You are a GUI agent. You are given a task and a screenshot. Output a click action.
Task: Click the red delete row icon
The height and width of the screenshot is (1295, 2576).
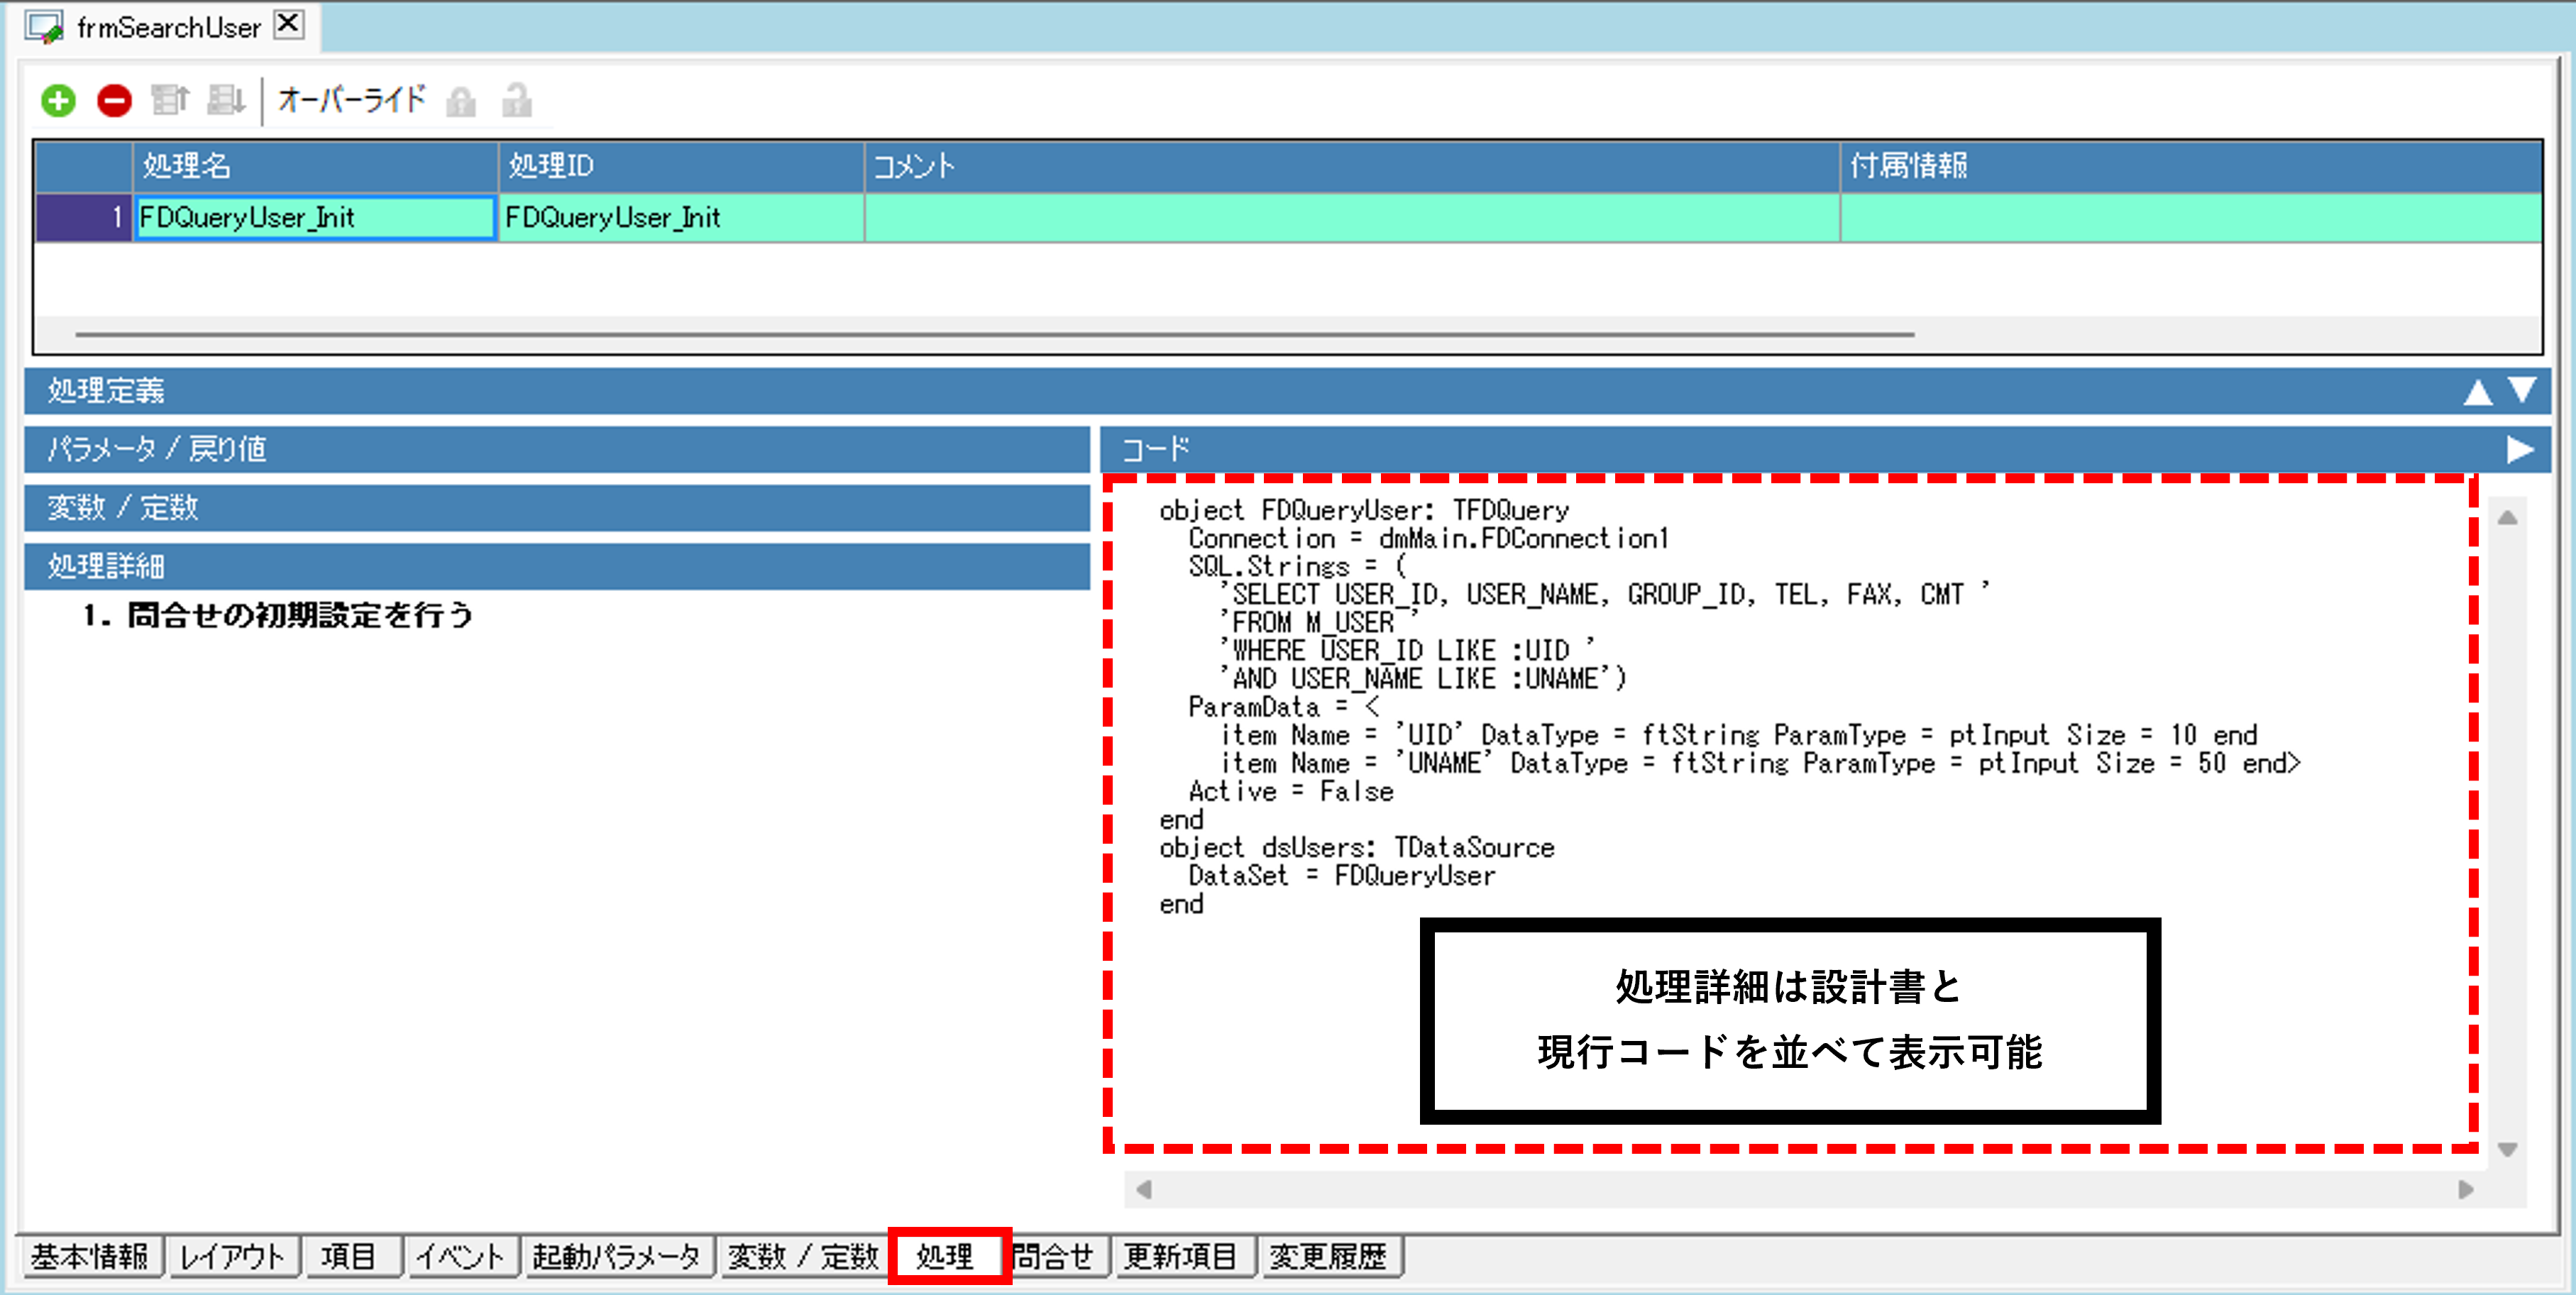[114, 101]
